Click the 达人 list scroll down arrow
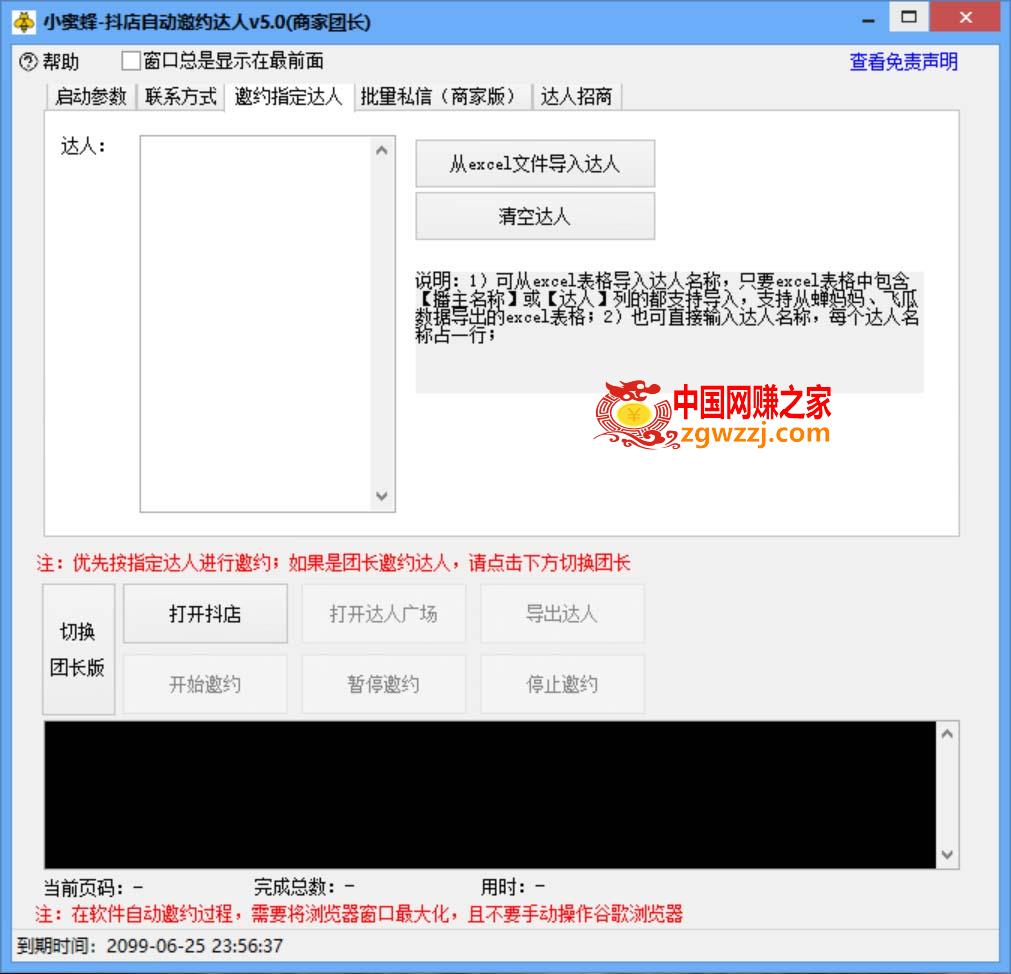Screen dimensions: 1011x974 tap(382, 496)
